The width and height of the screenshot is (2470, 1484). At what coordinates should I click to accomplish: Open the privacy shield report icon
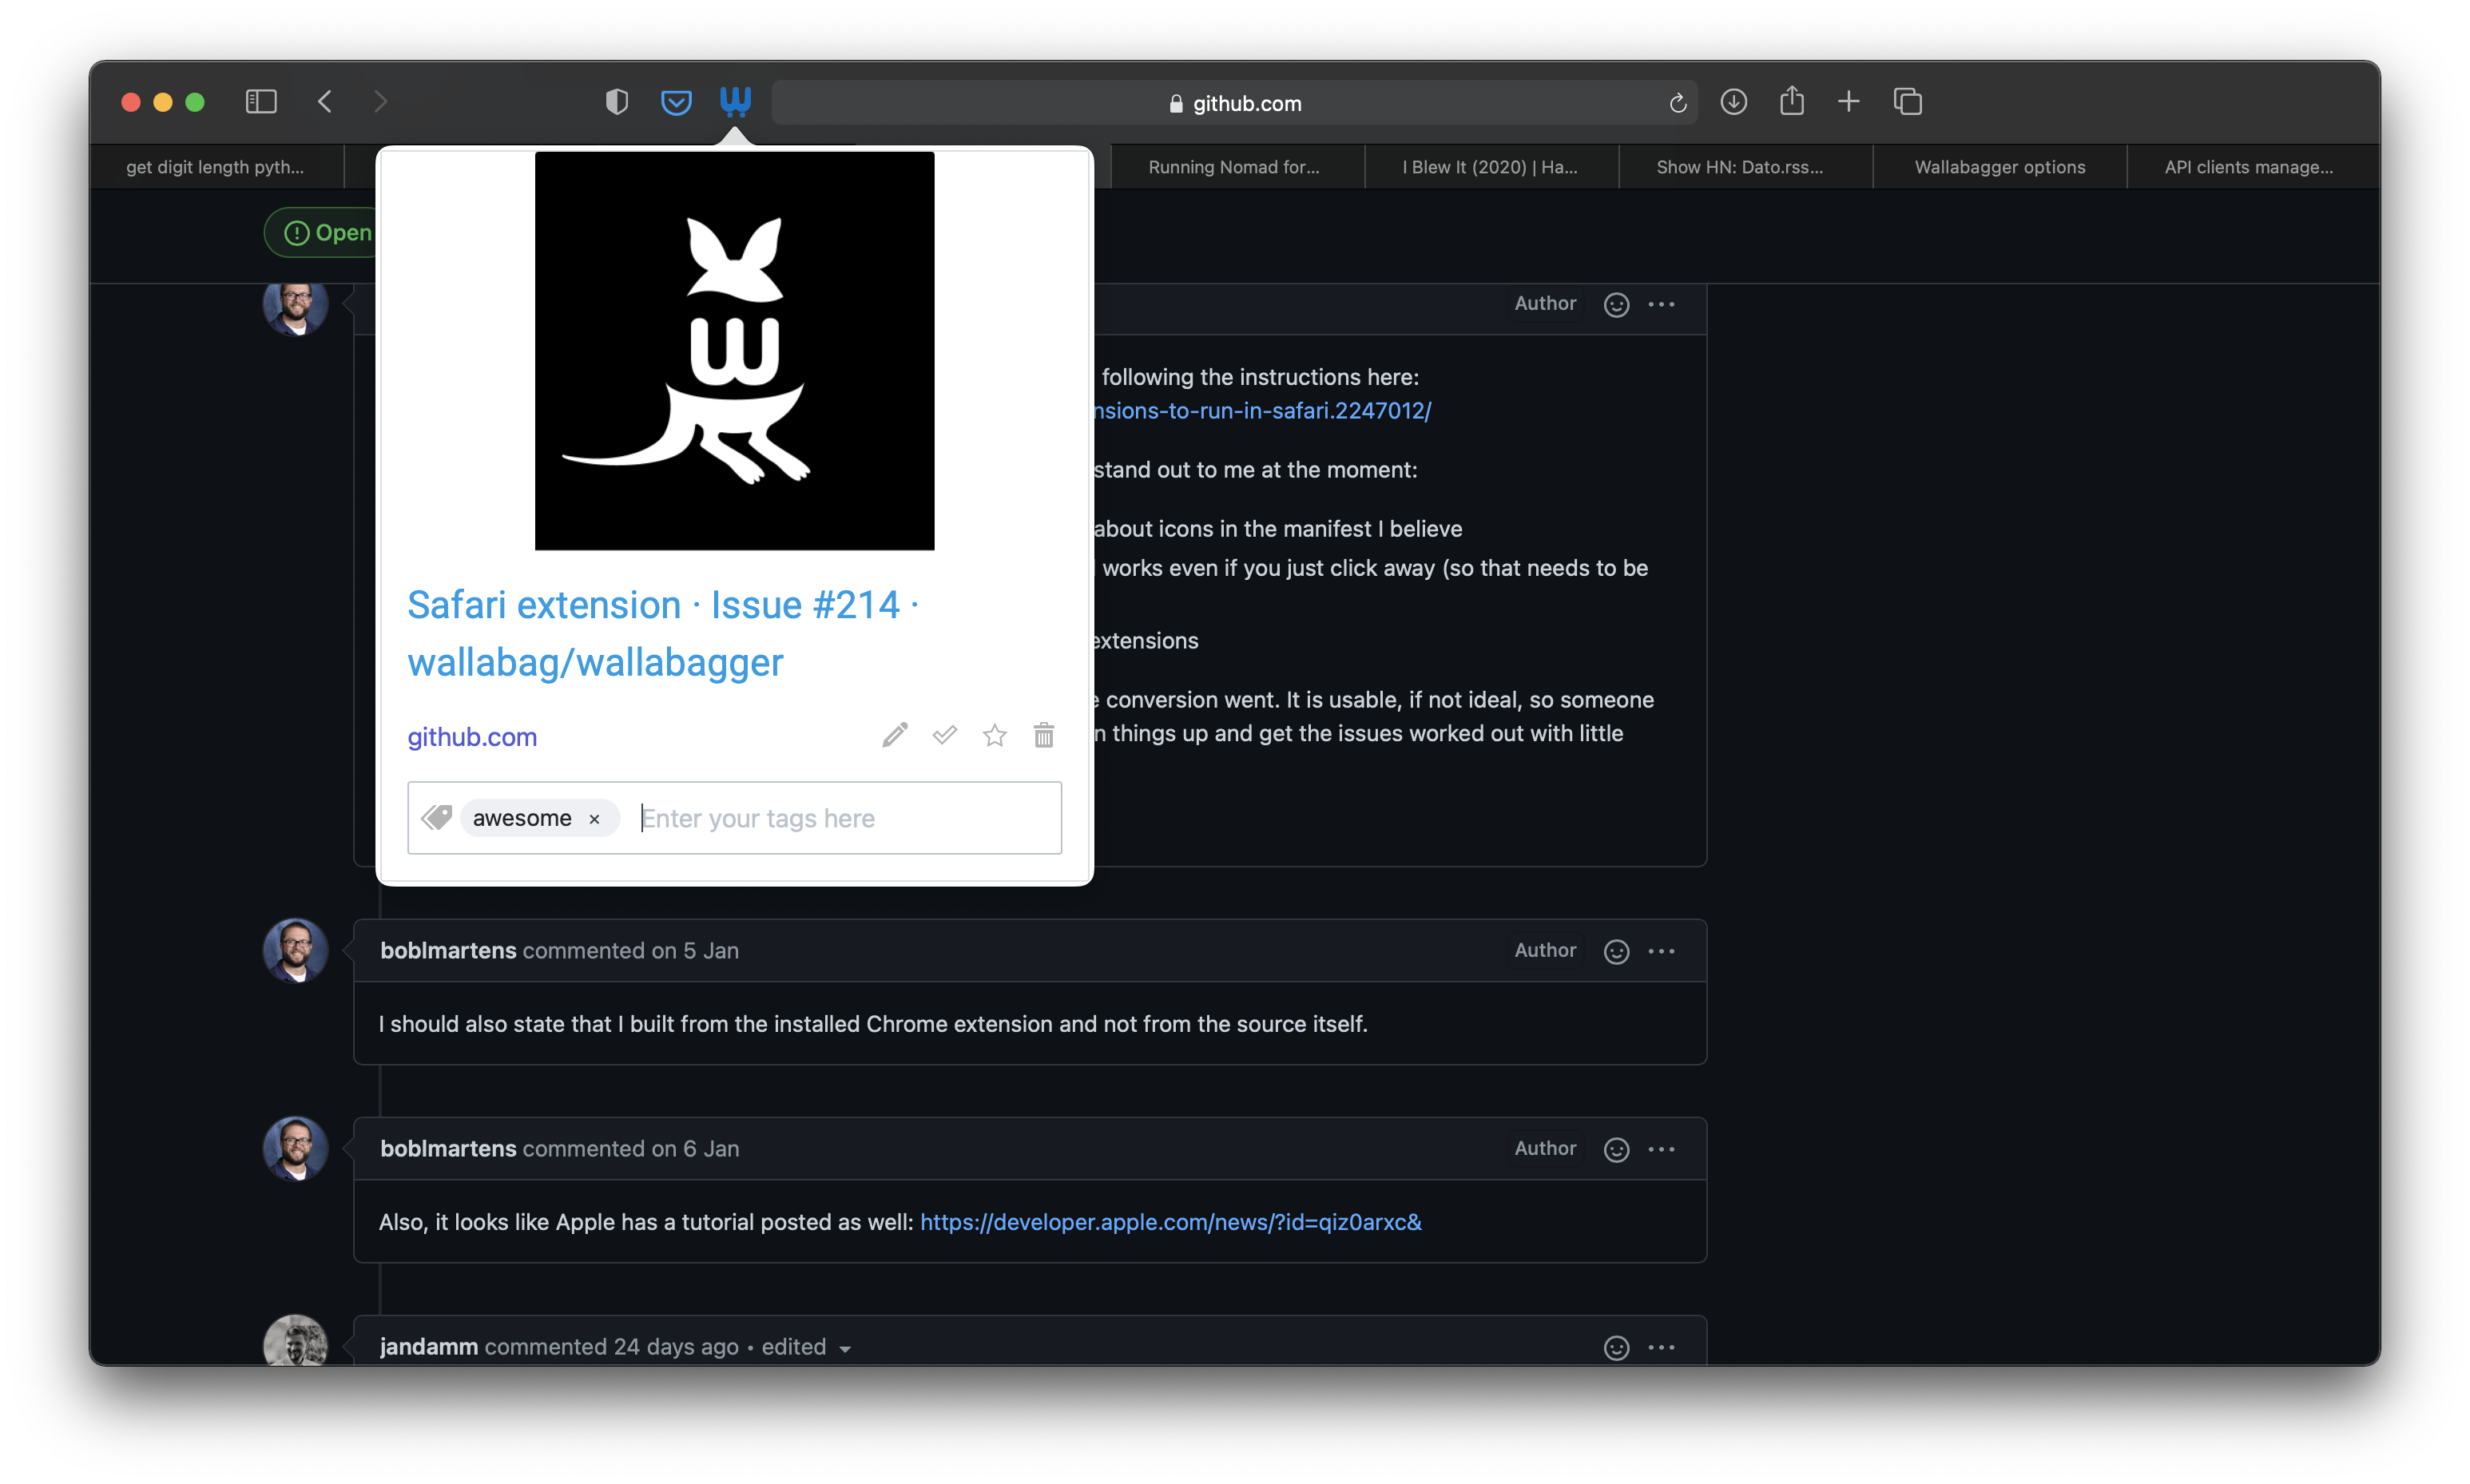[x=617, y=102]
